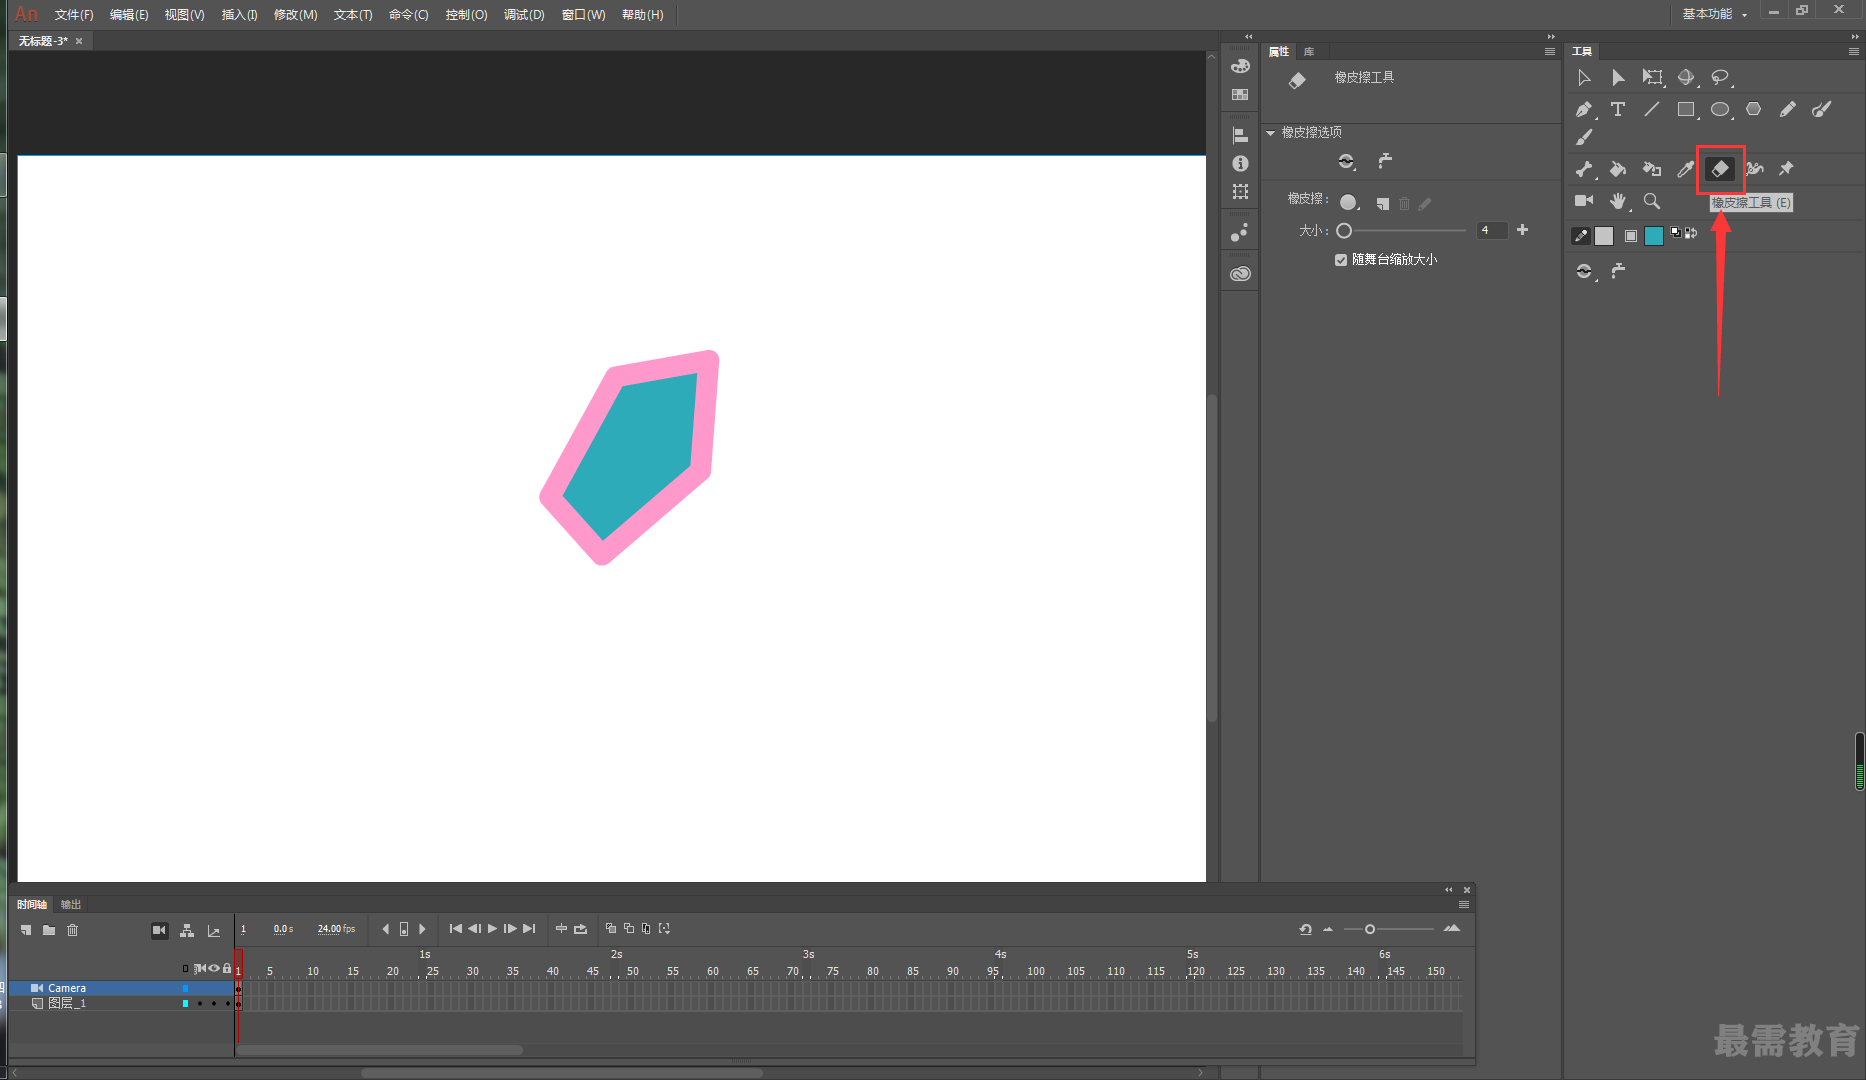Select the Paint Bucket tool
This screenshot has width=1866, height=1080.
pyautogui.click(x=1618, y=169)
